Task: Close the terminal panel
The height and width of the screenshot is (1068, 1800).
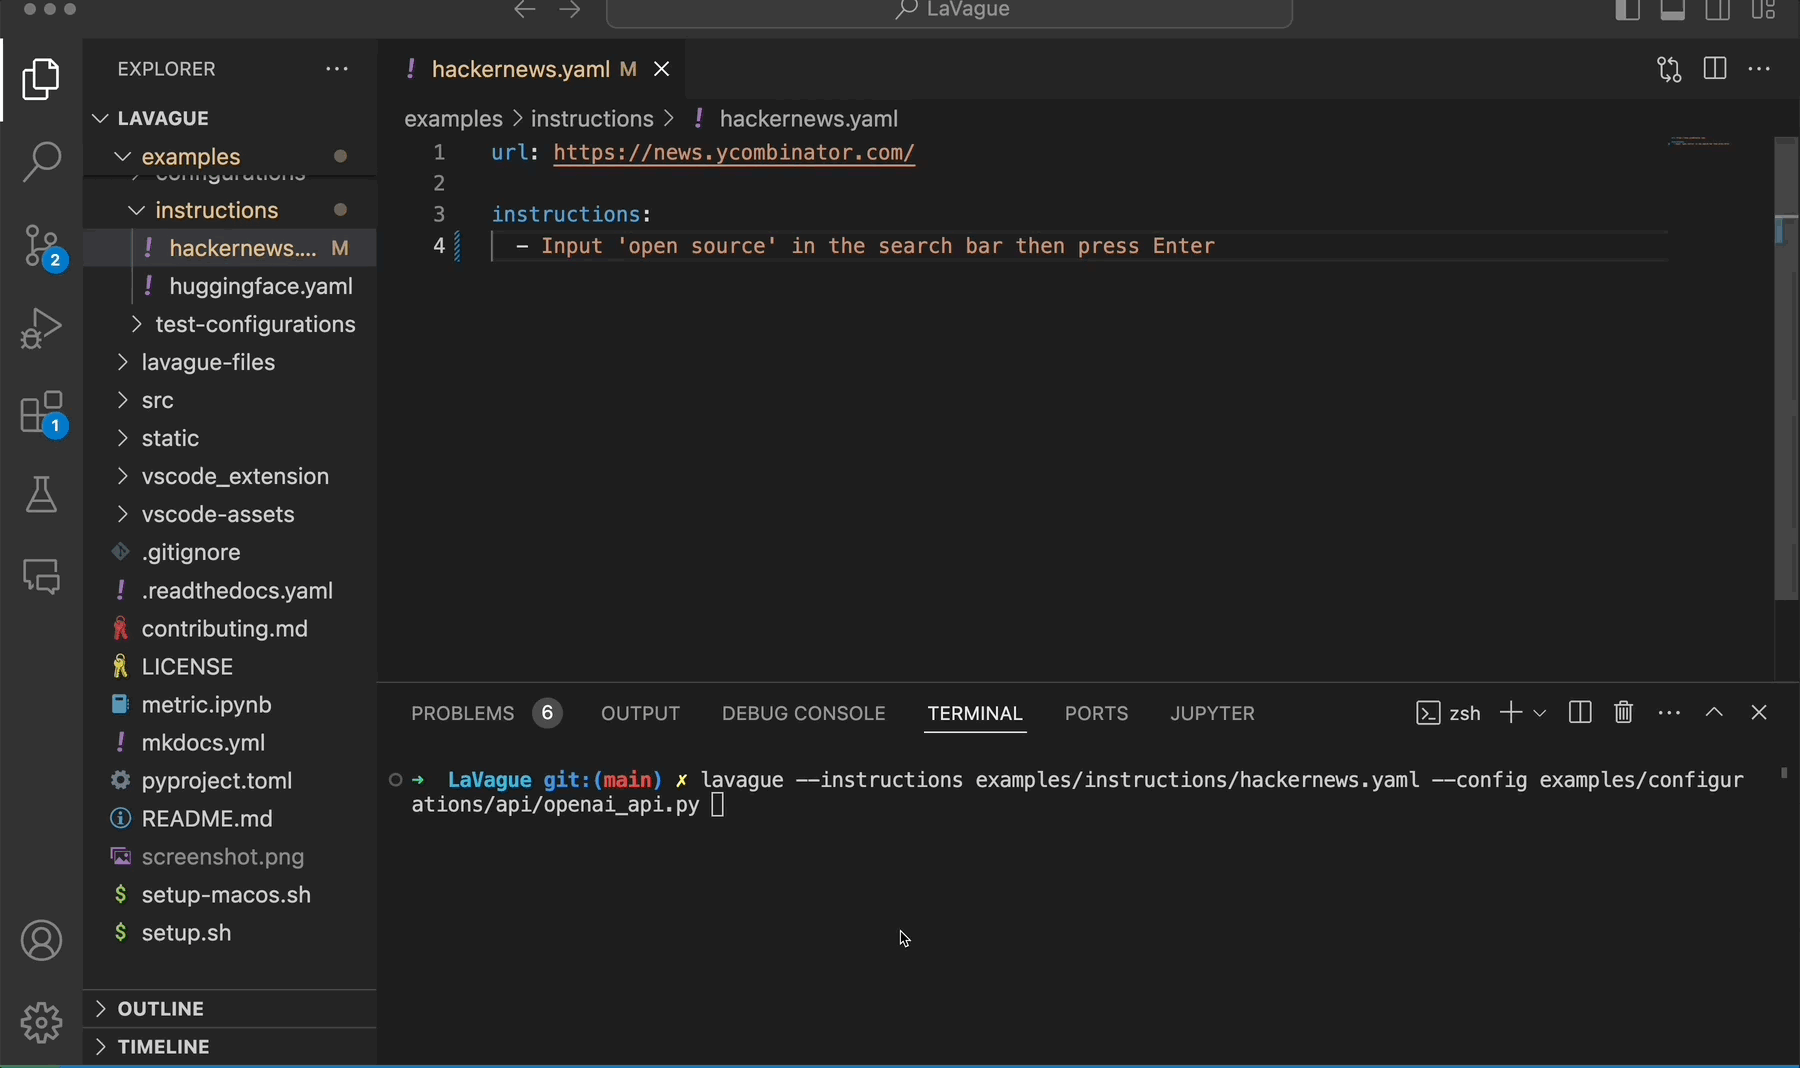Action: tap(1759, 712)
